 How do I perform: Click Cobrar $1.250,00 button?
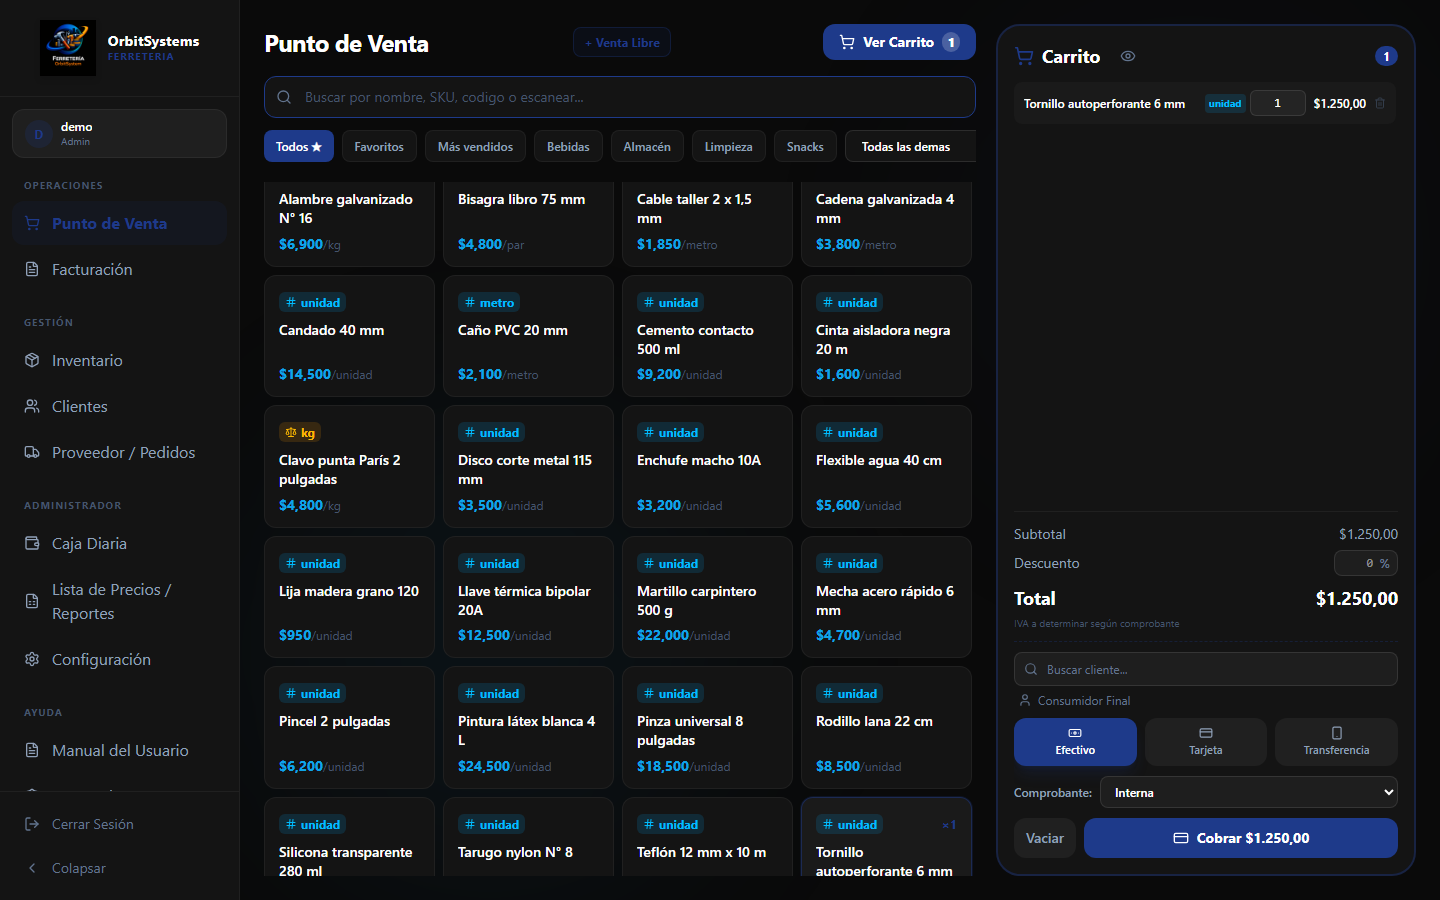[x=1240, y=838]
